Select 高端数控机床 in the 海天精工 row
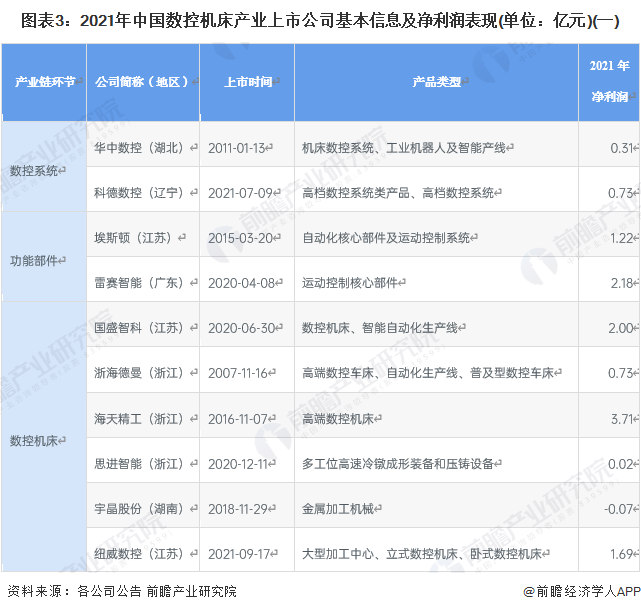The height and width of the screenshot is (612, 641). point(338,419)
